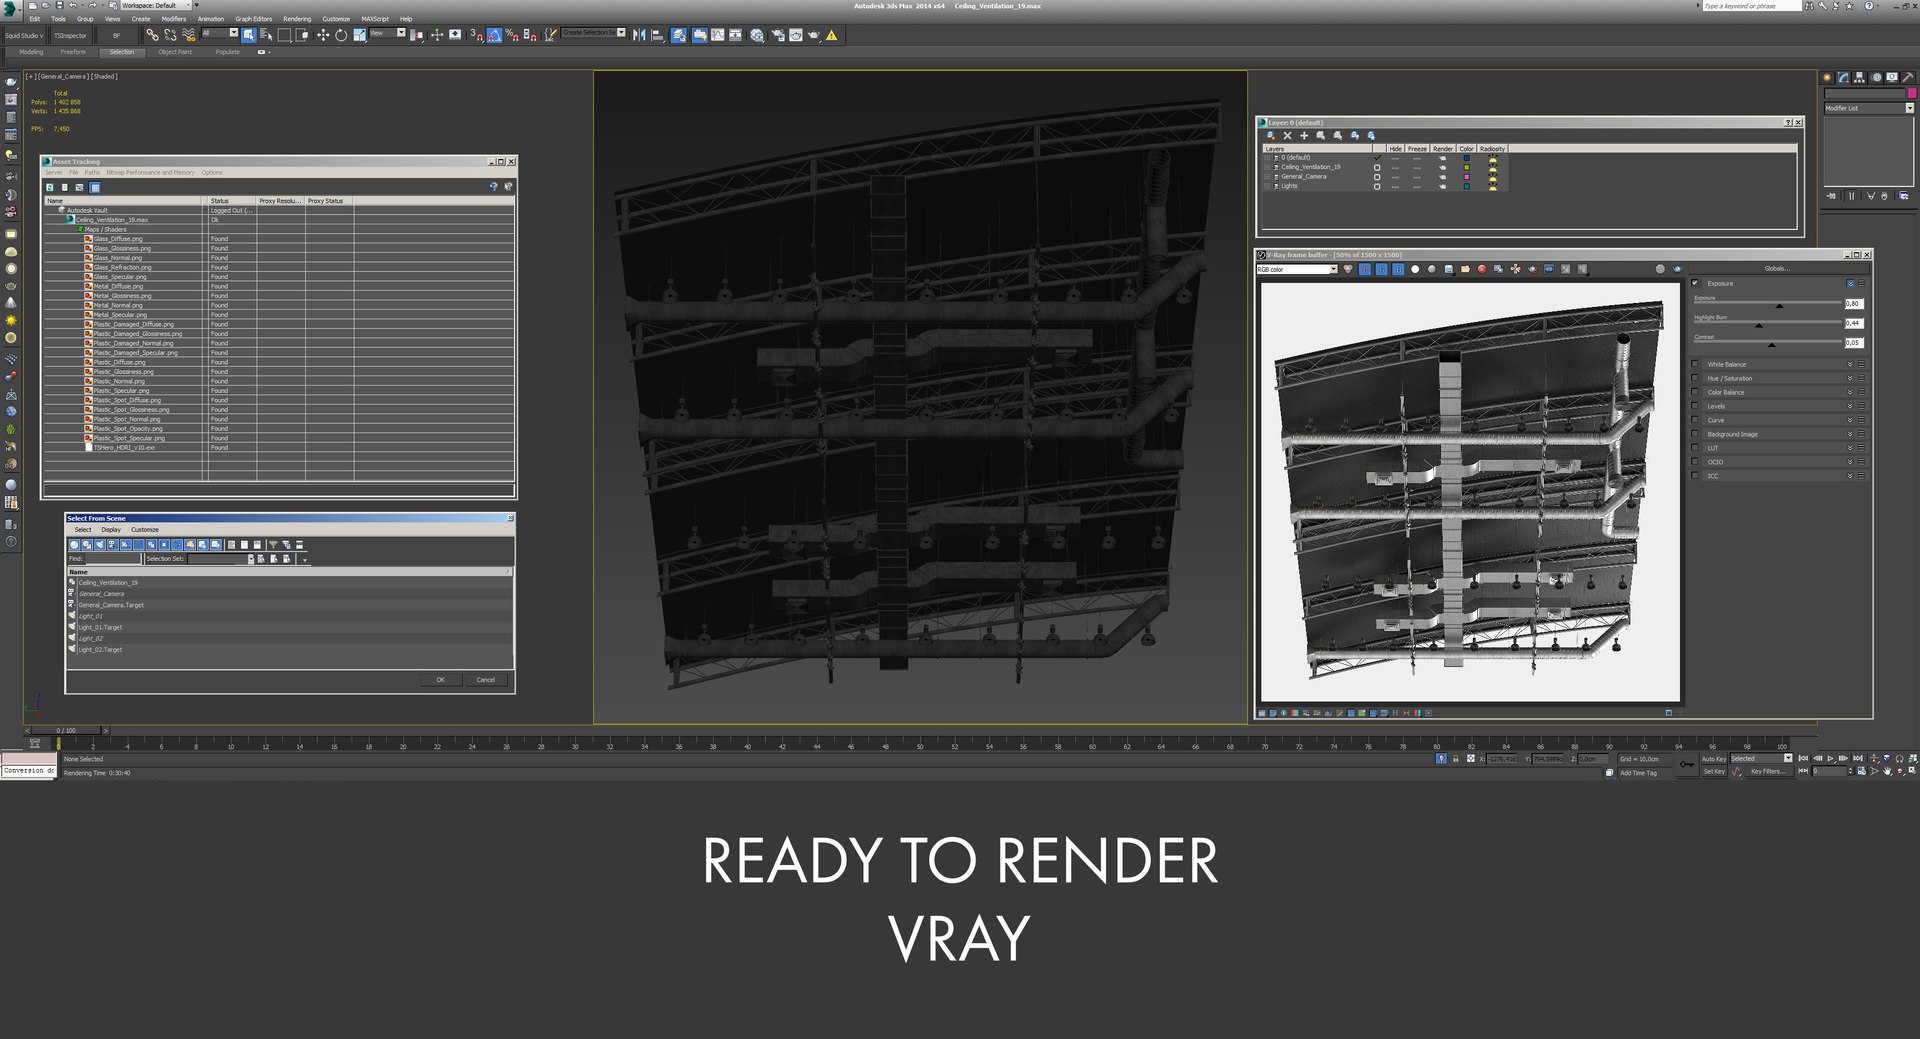
Task: Enable Hue / Saturation correction checkbox
Action: point(1695,378)
